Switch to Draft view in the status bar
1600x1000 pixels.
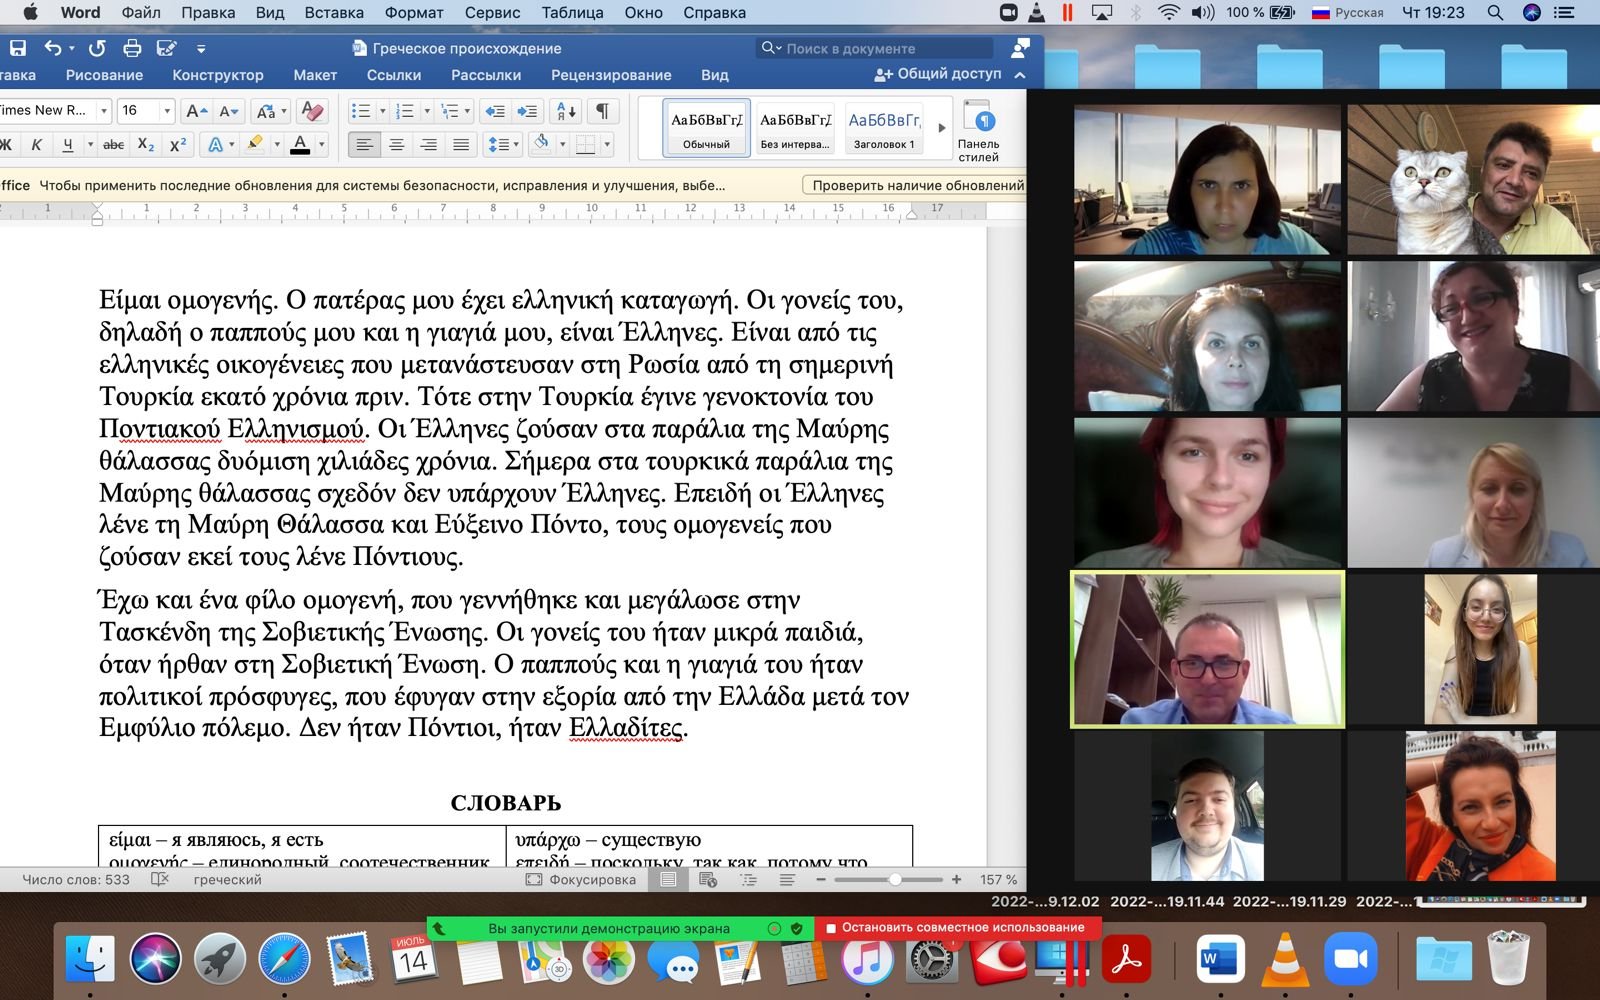pyautogui.click(x=787, y=879)
